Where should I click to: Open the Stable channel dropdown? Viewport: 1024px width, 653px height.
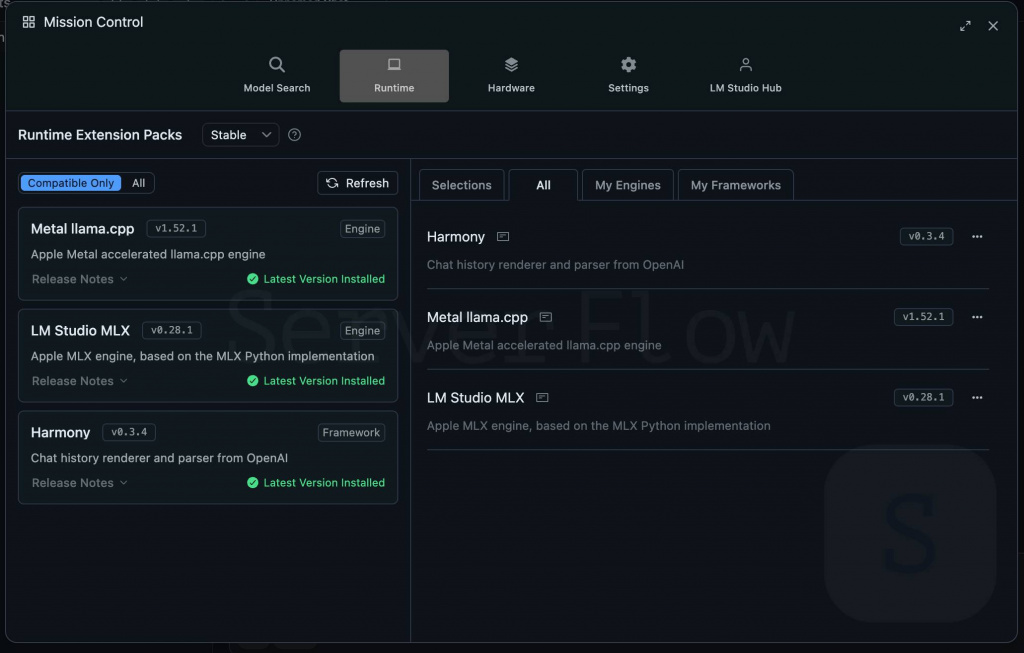pyautogui.click(x=240, y=134)
